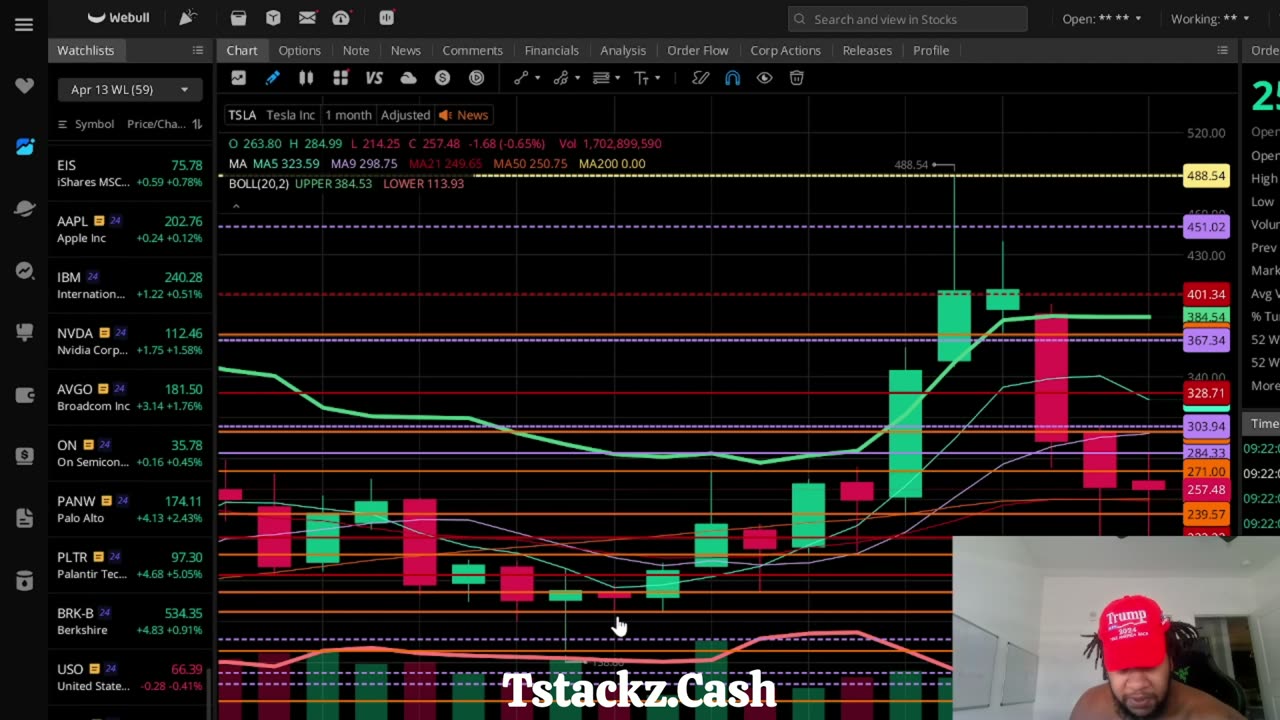Viewport: 1280px width, 720px height.
Task: Open the gauge dashboard icon in top bar
Action: point(341,17)
